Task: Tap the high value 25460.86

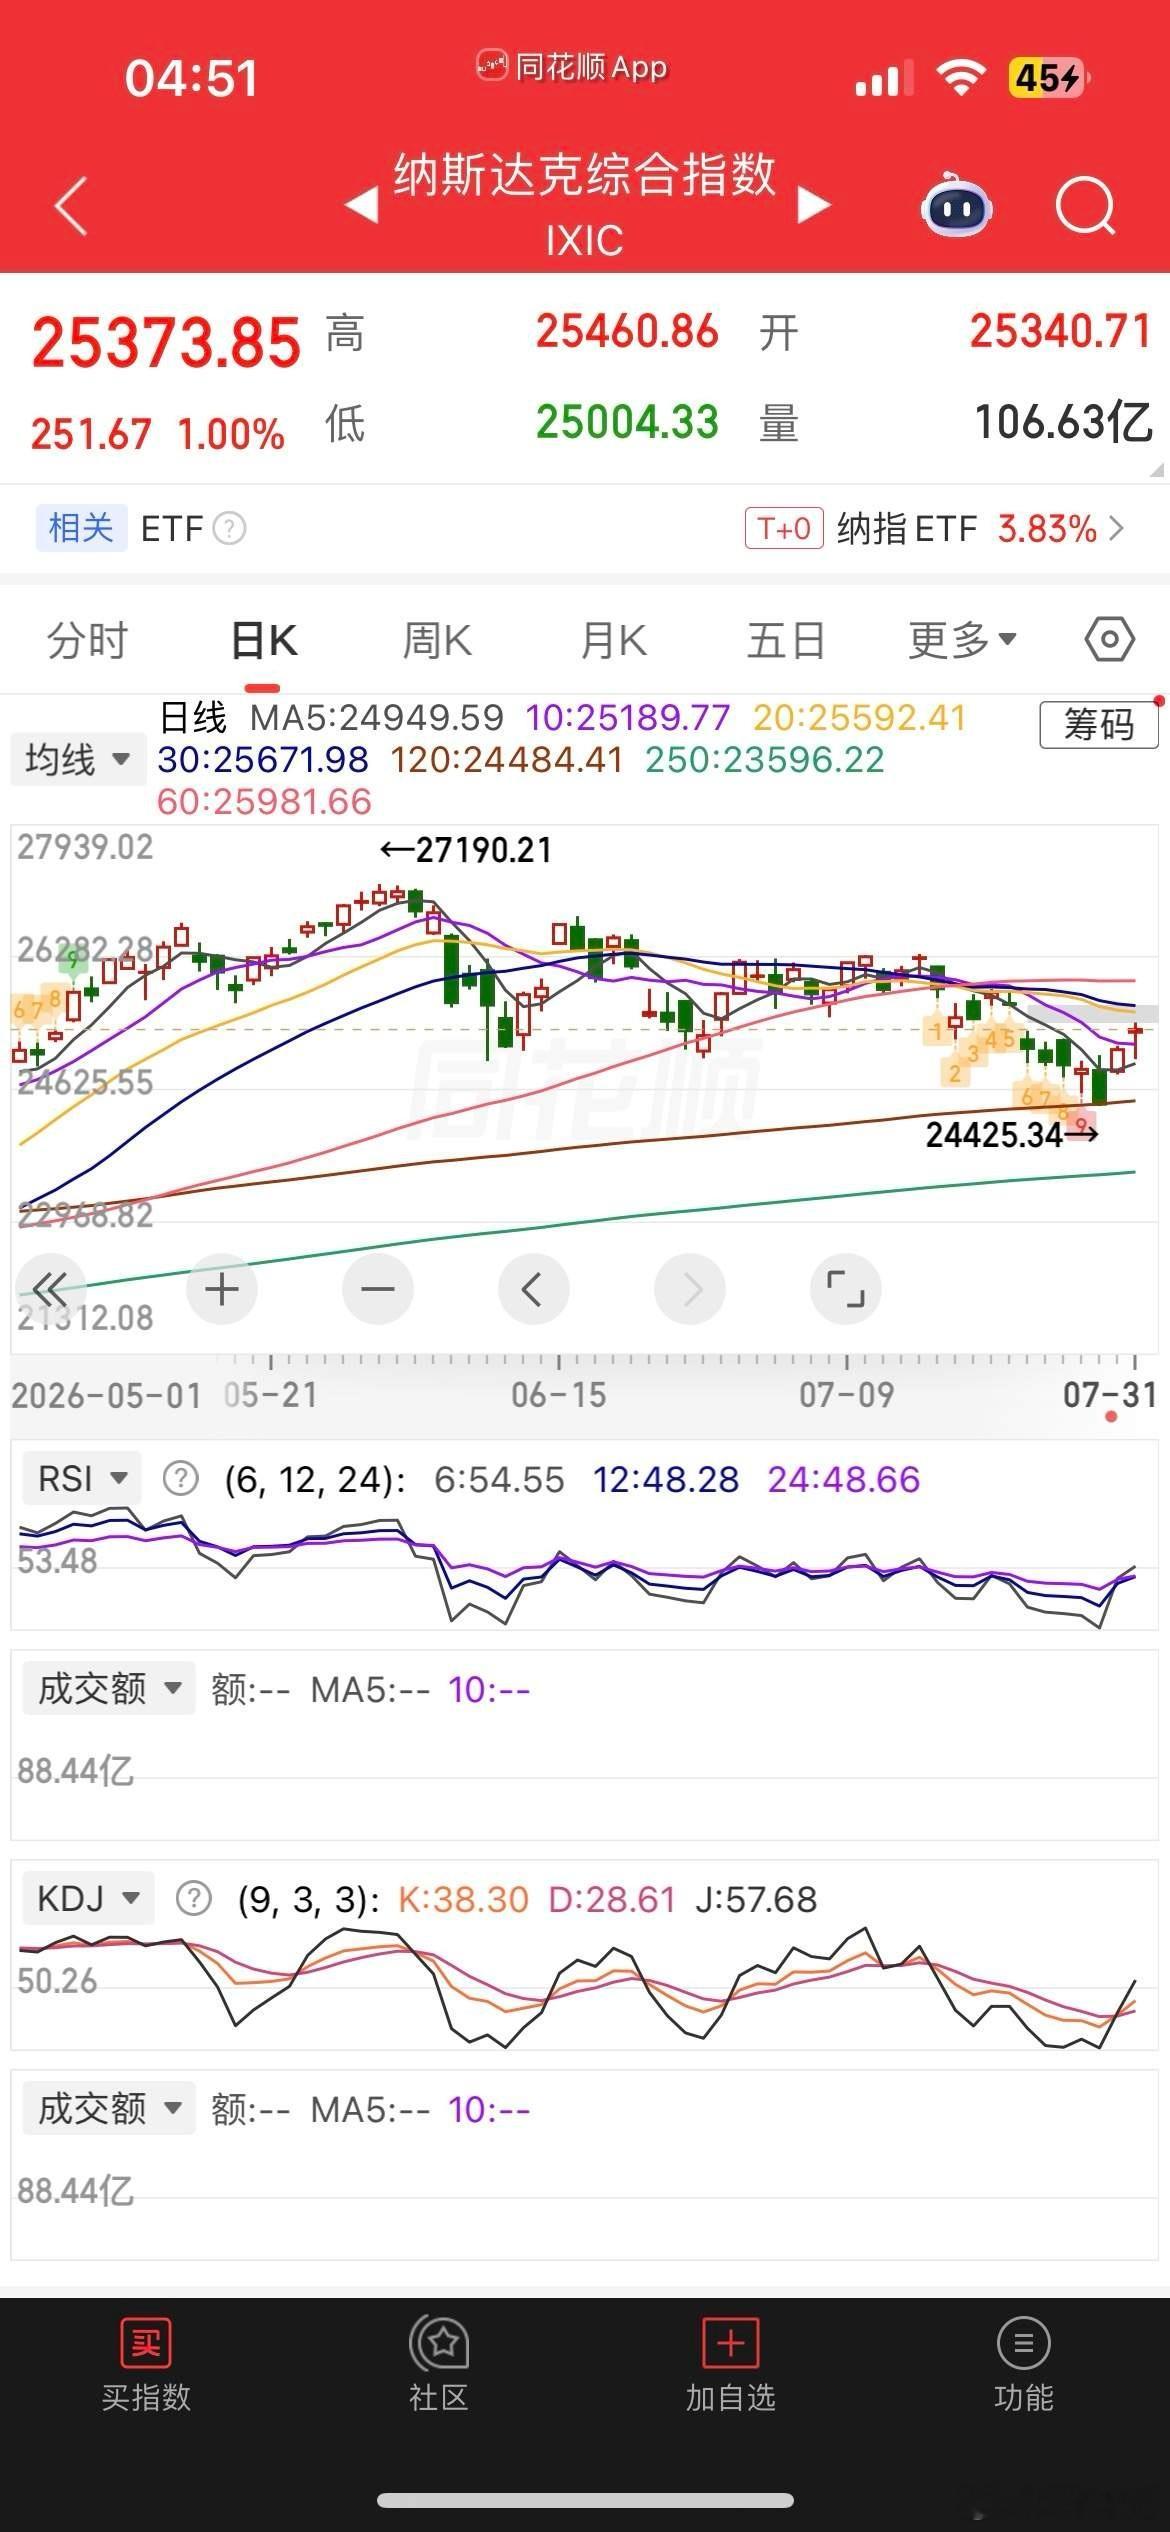Action: pos(627,331)
